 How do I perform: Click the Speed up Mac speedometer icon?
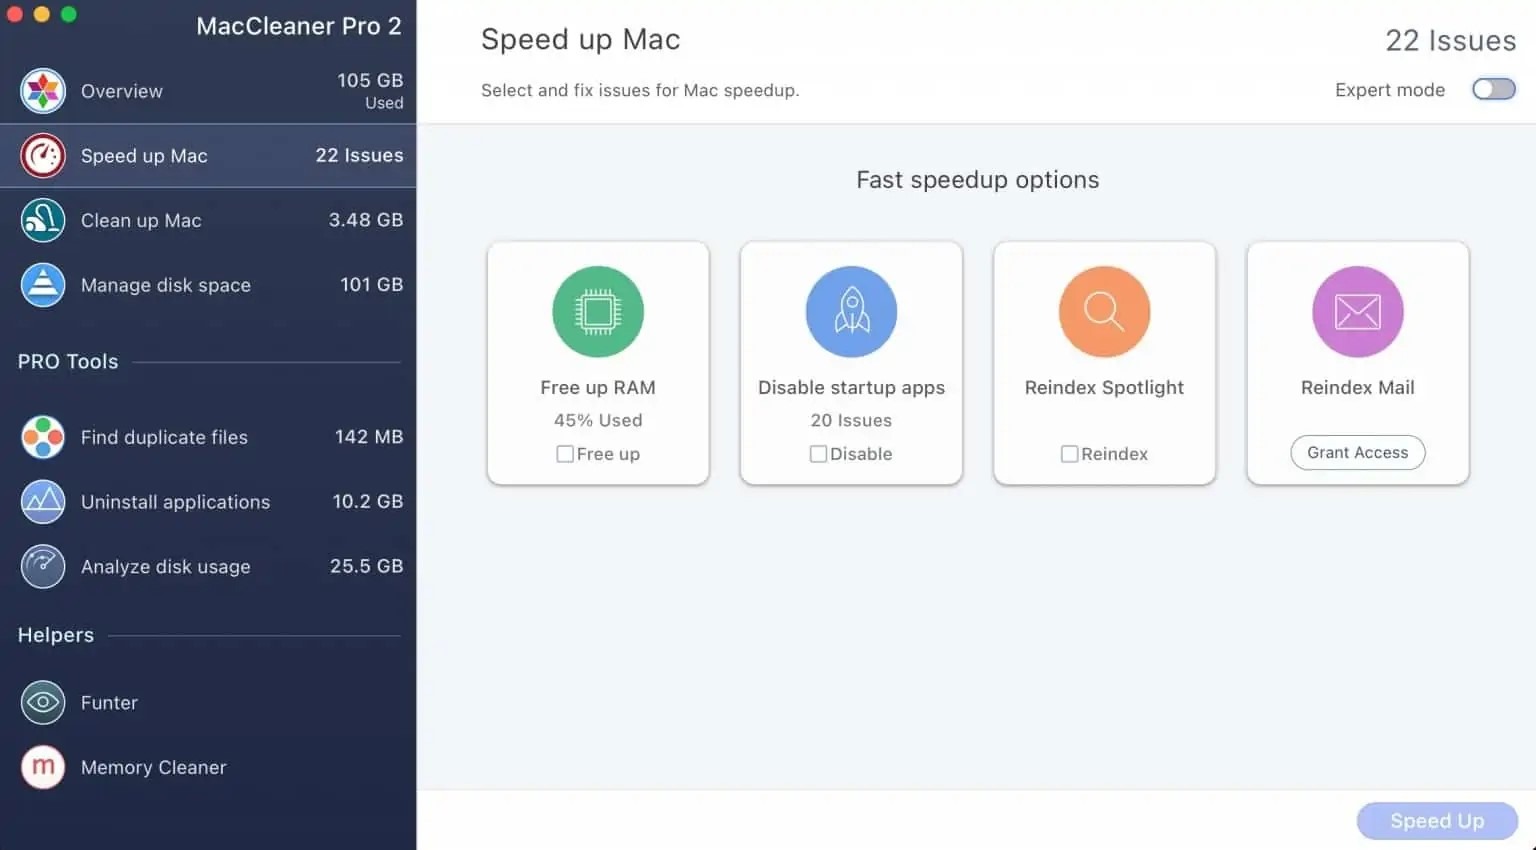click(43, 156)
